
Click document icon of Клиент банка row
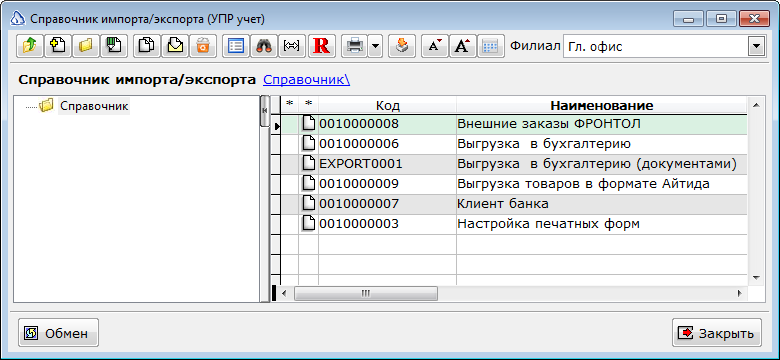click(x=309, y=203)
